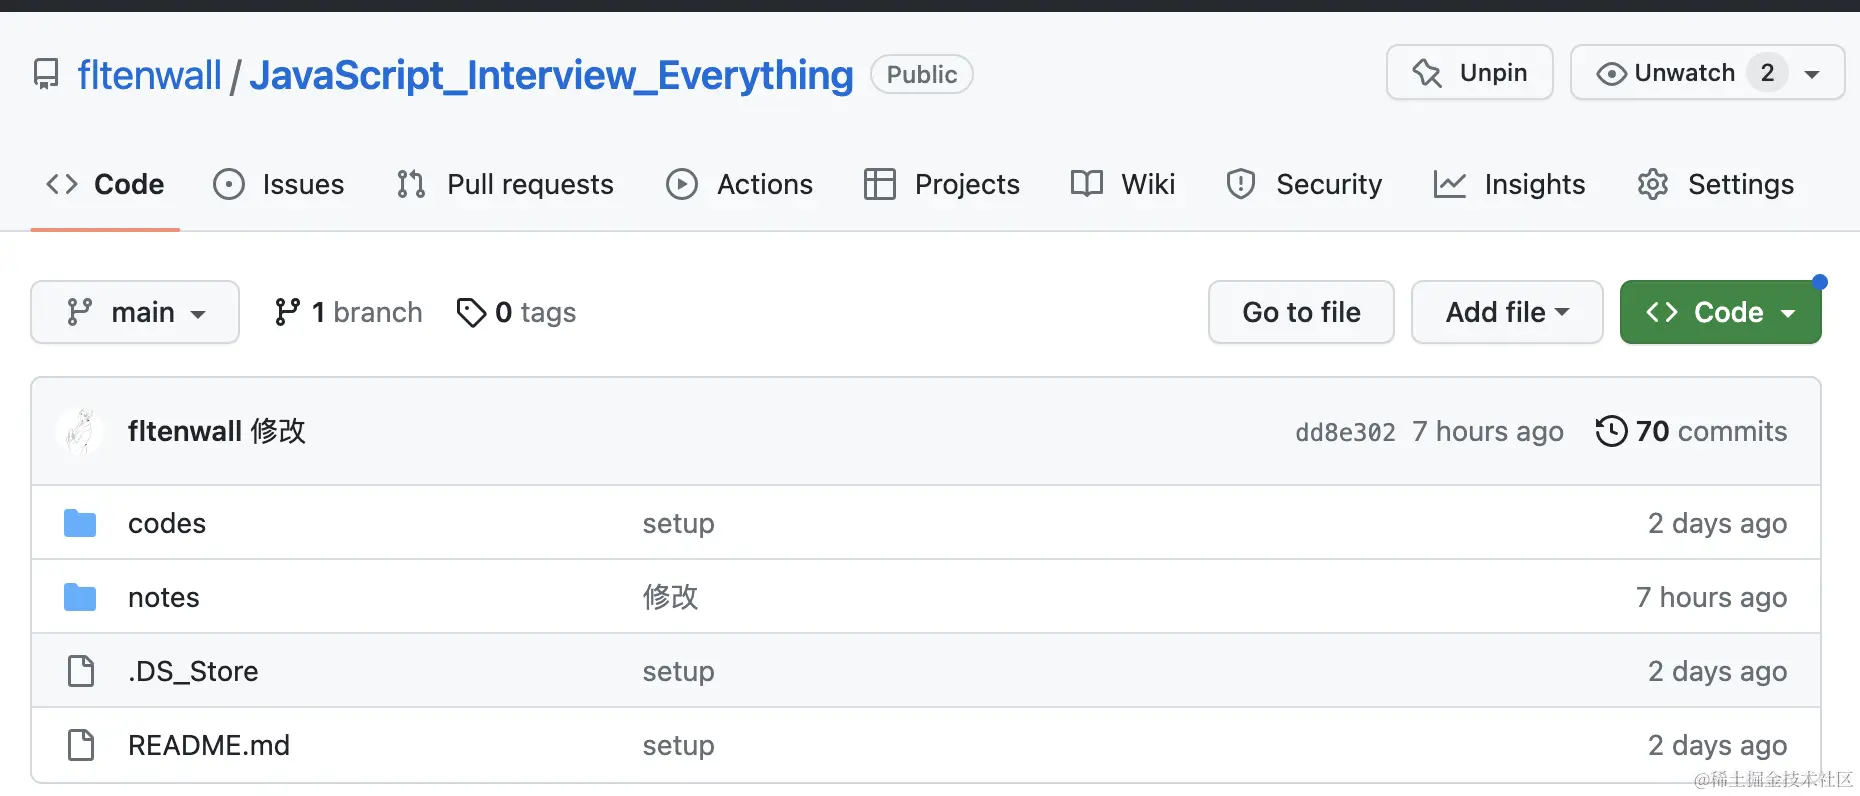The image size is (1860, 796).
Task: Open the Pull requests tab
Action: click(x=505, y=184)
